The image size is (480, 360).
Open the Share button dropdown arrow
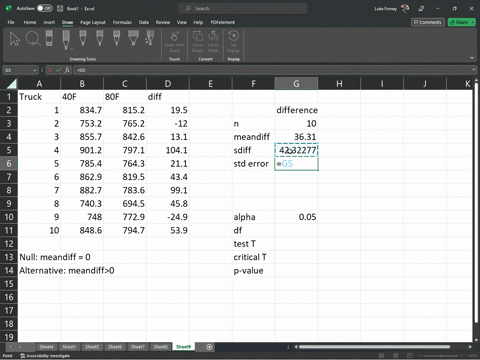pos(473,22)
